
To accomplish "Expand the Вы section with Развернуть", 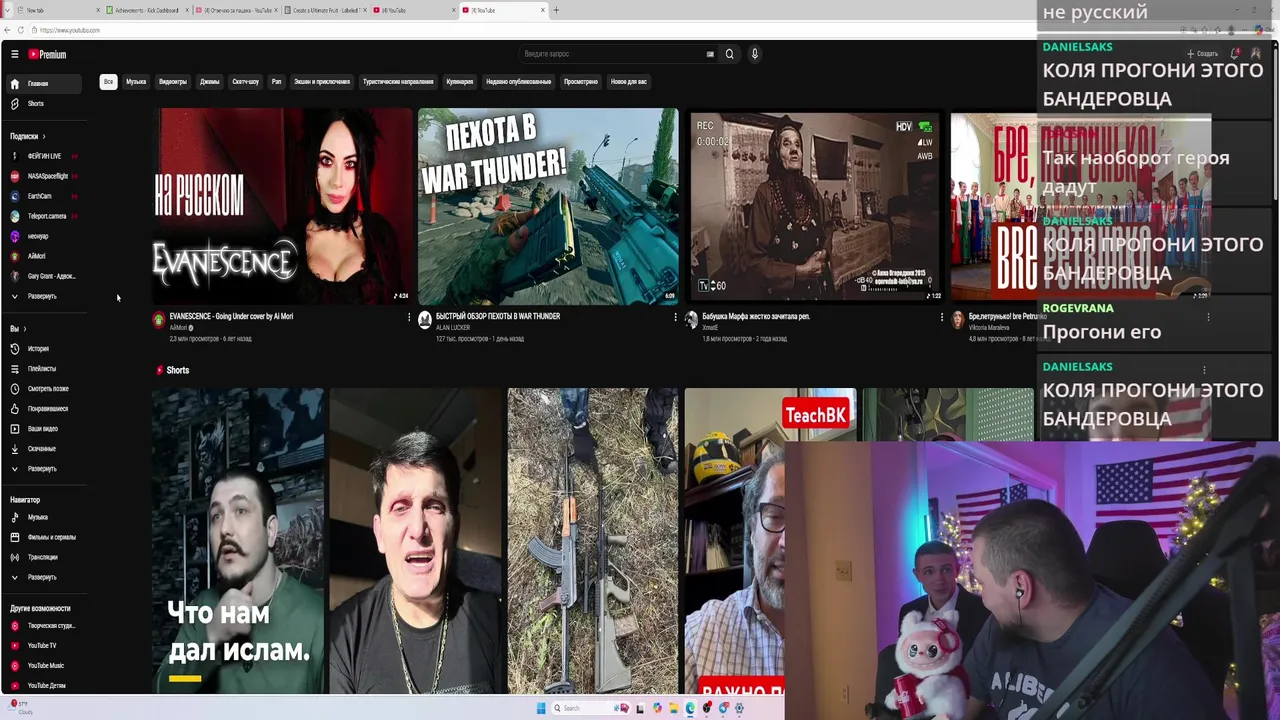I will point(45,469).
